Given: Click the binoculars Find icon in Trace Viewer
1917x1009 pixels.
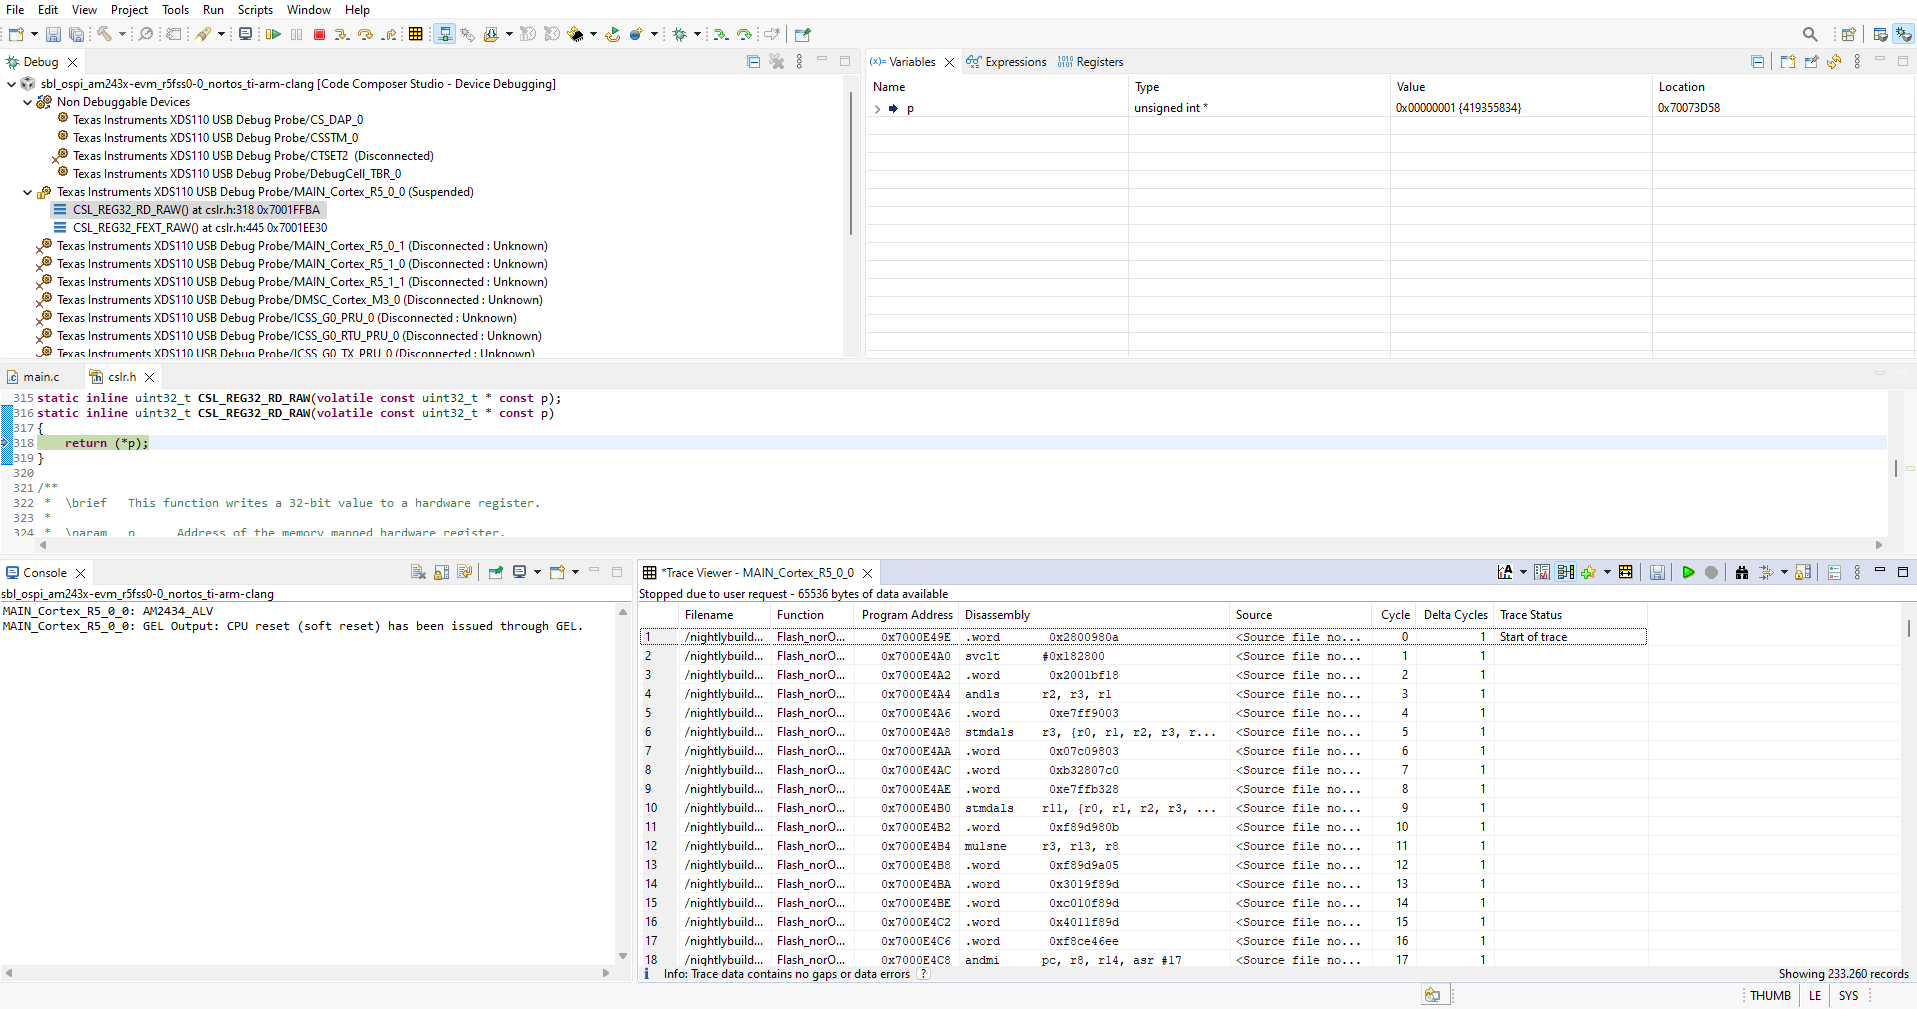Looking at the screenshot, I should pos(1742,572).
